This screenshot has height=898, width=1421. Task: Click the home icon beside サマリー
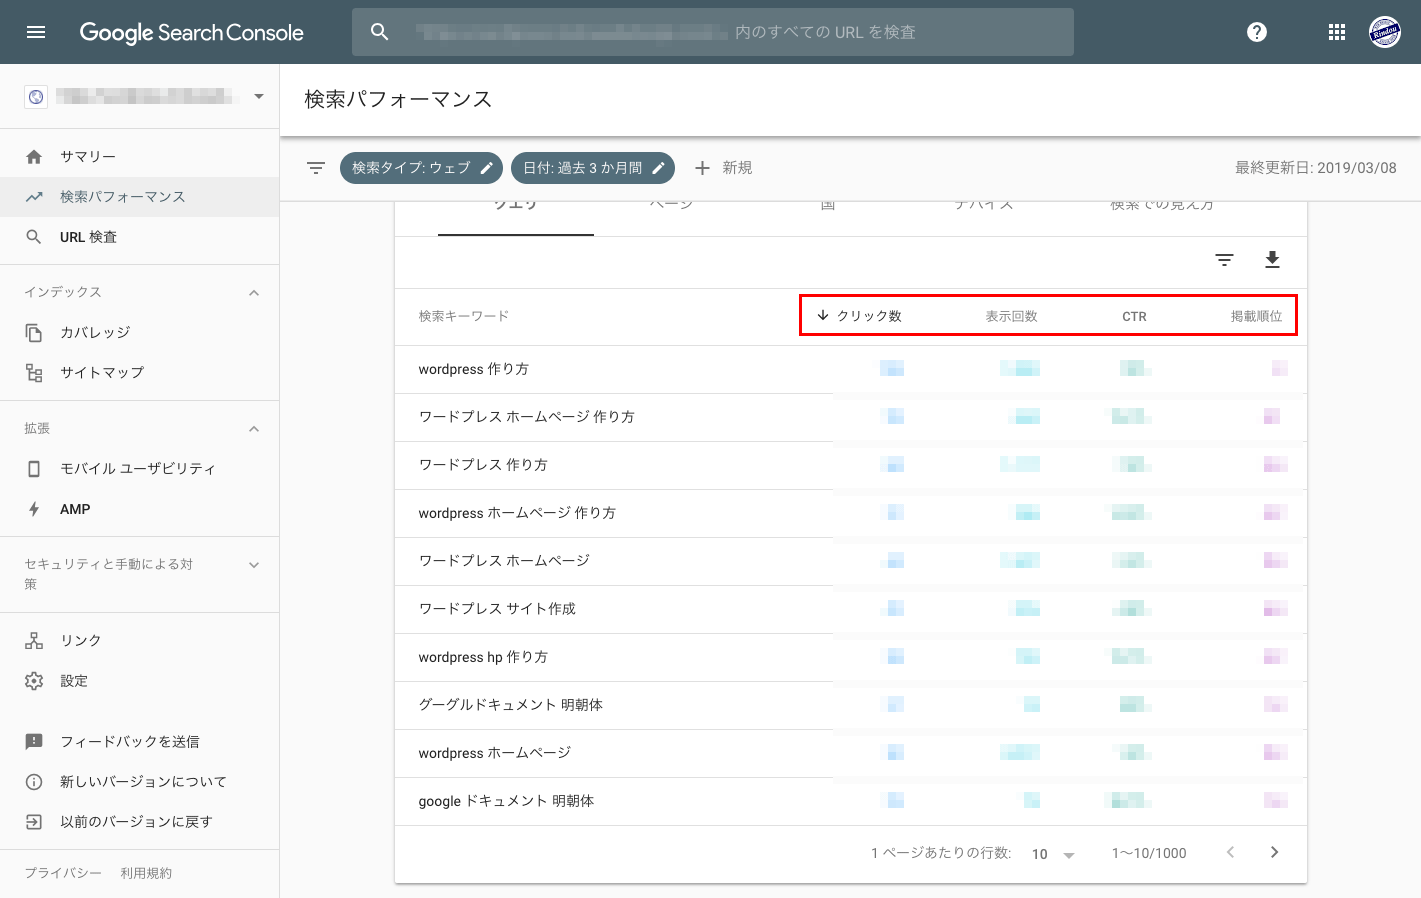(34, 157)
